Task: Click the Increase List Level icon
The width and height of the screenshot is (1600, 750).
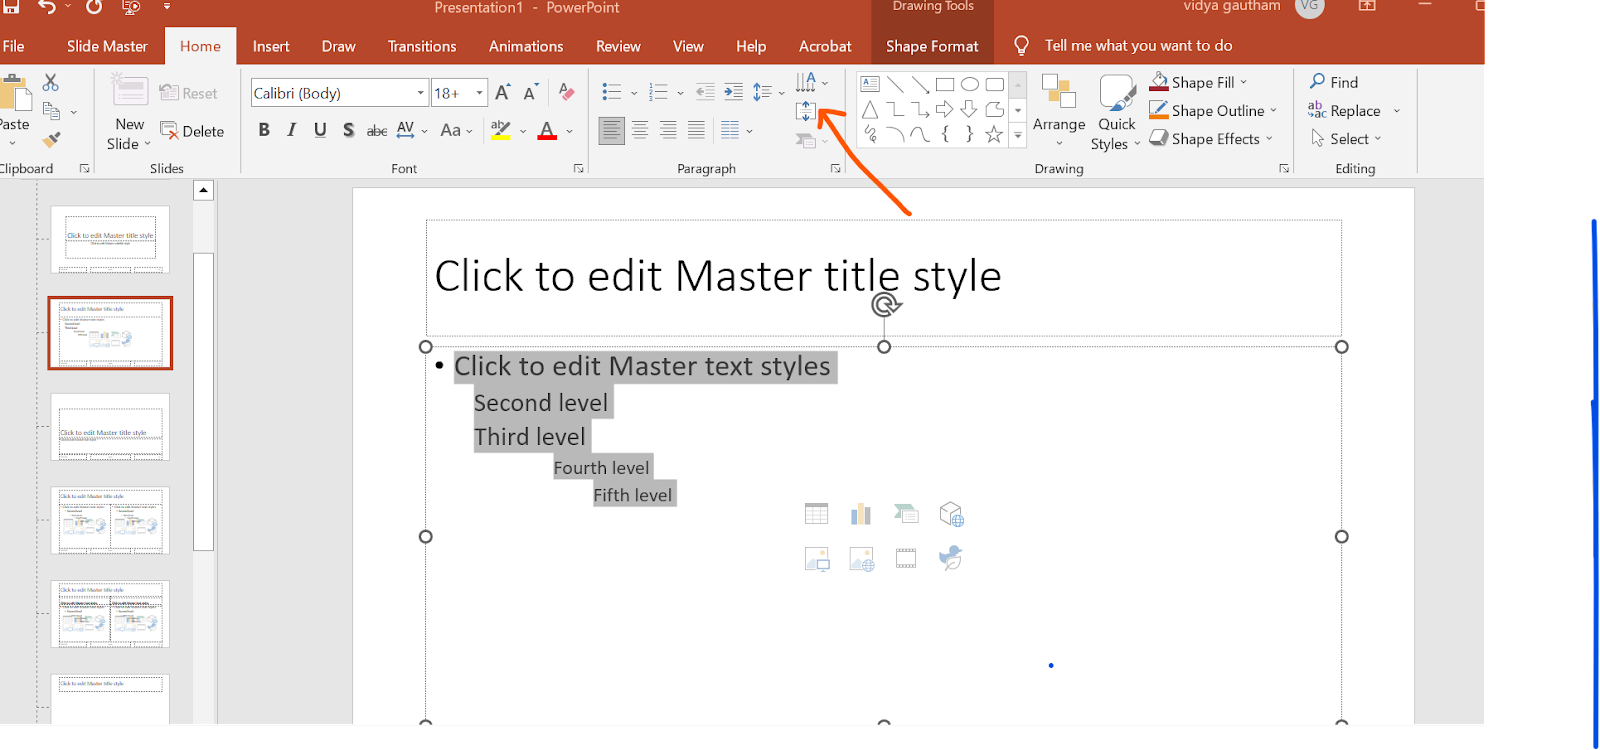Action: pyautogui.click(x=733, y=92)
